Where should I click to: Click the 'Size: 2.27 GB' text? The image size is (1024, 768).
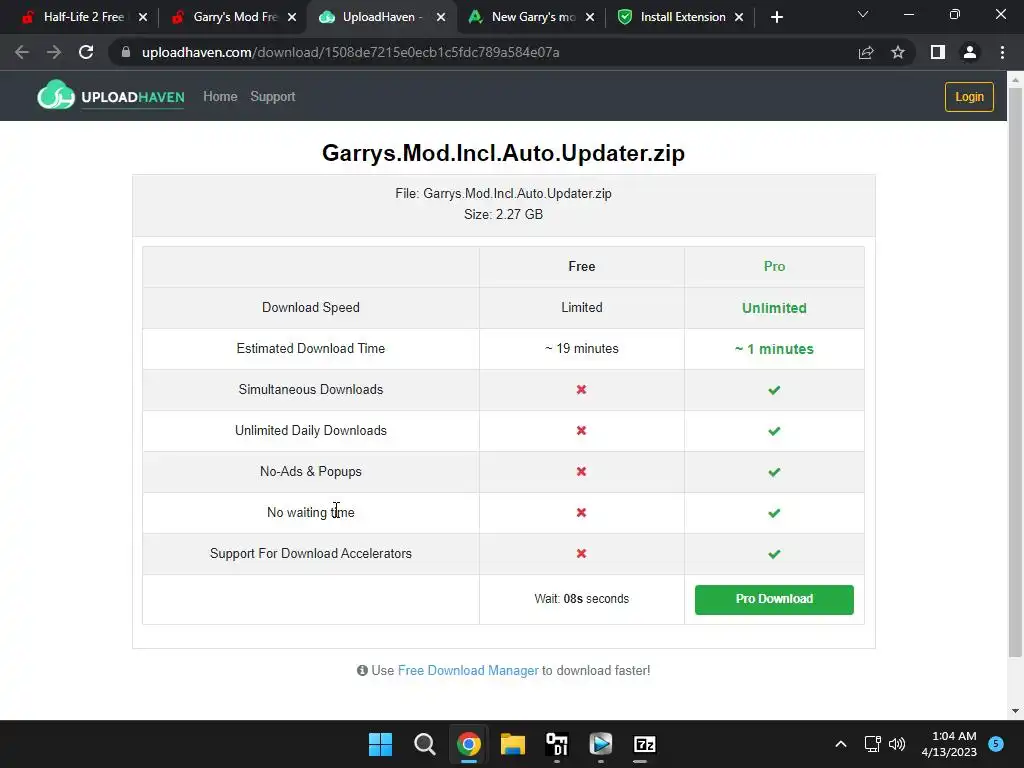pos(504,214)
